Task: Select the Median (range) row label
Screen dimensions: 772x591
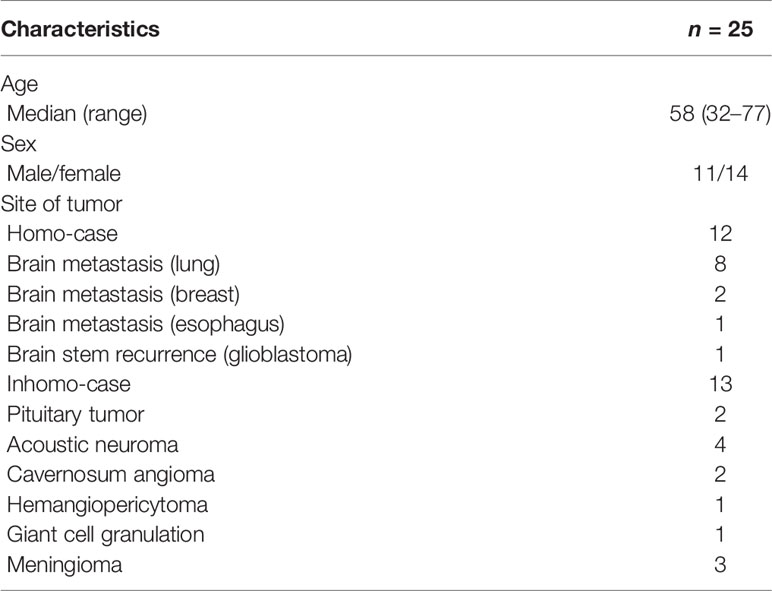Action: click(77, 114)
